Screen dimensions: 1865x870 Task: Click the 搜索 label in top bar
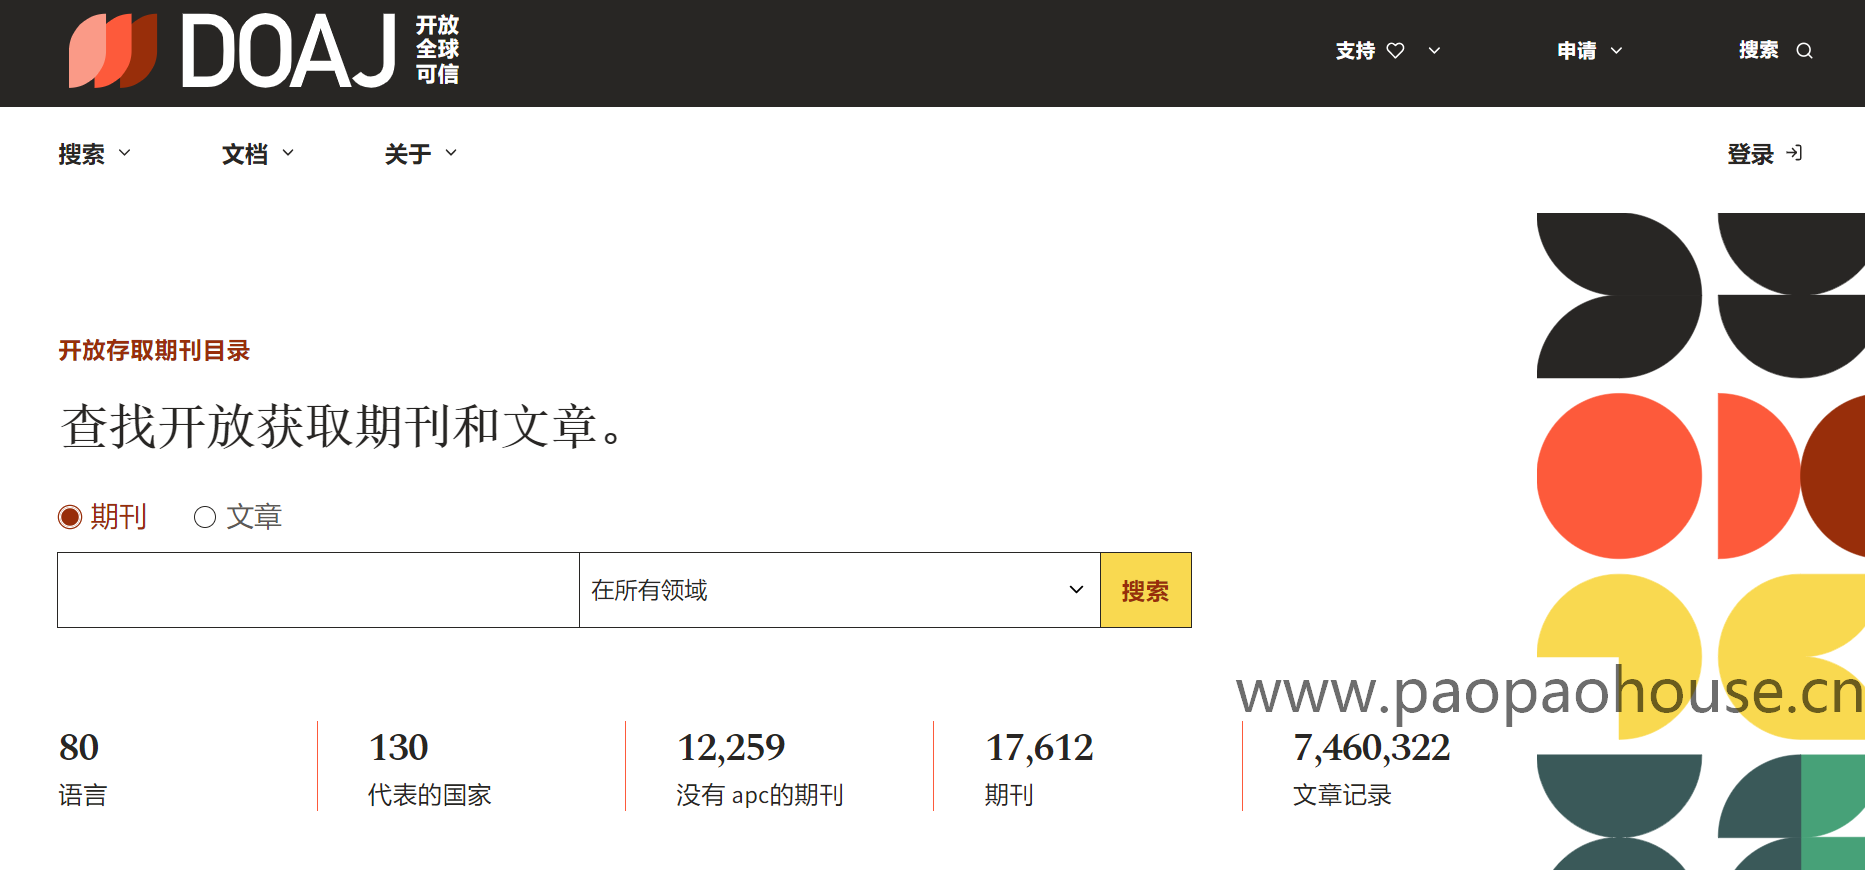coord(1759,50)
